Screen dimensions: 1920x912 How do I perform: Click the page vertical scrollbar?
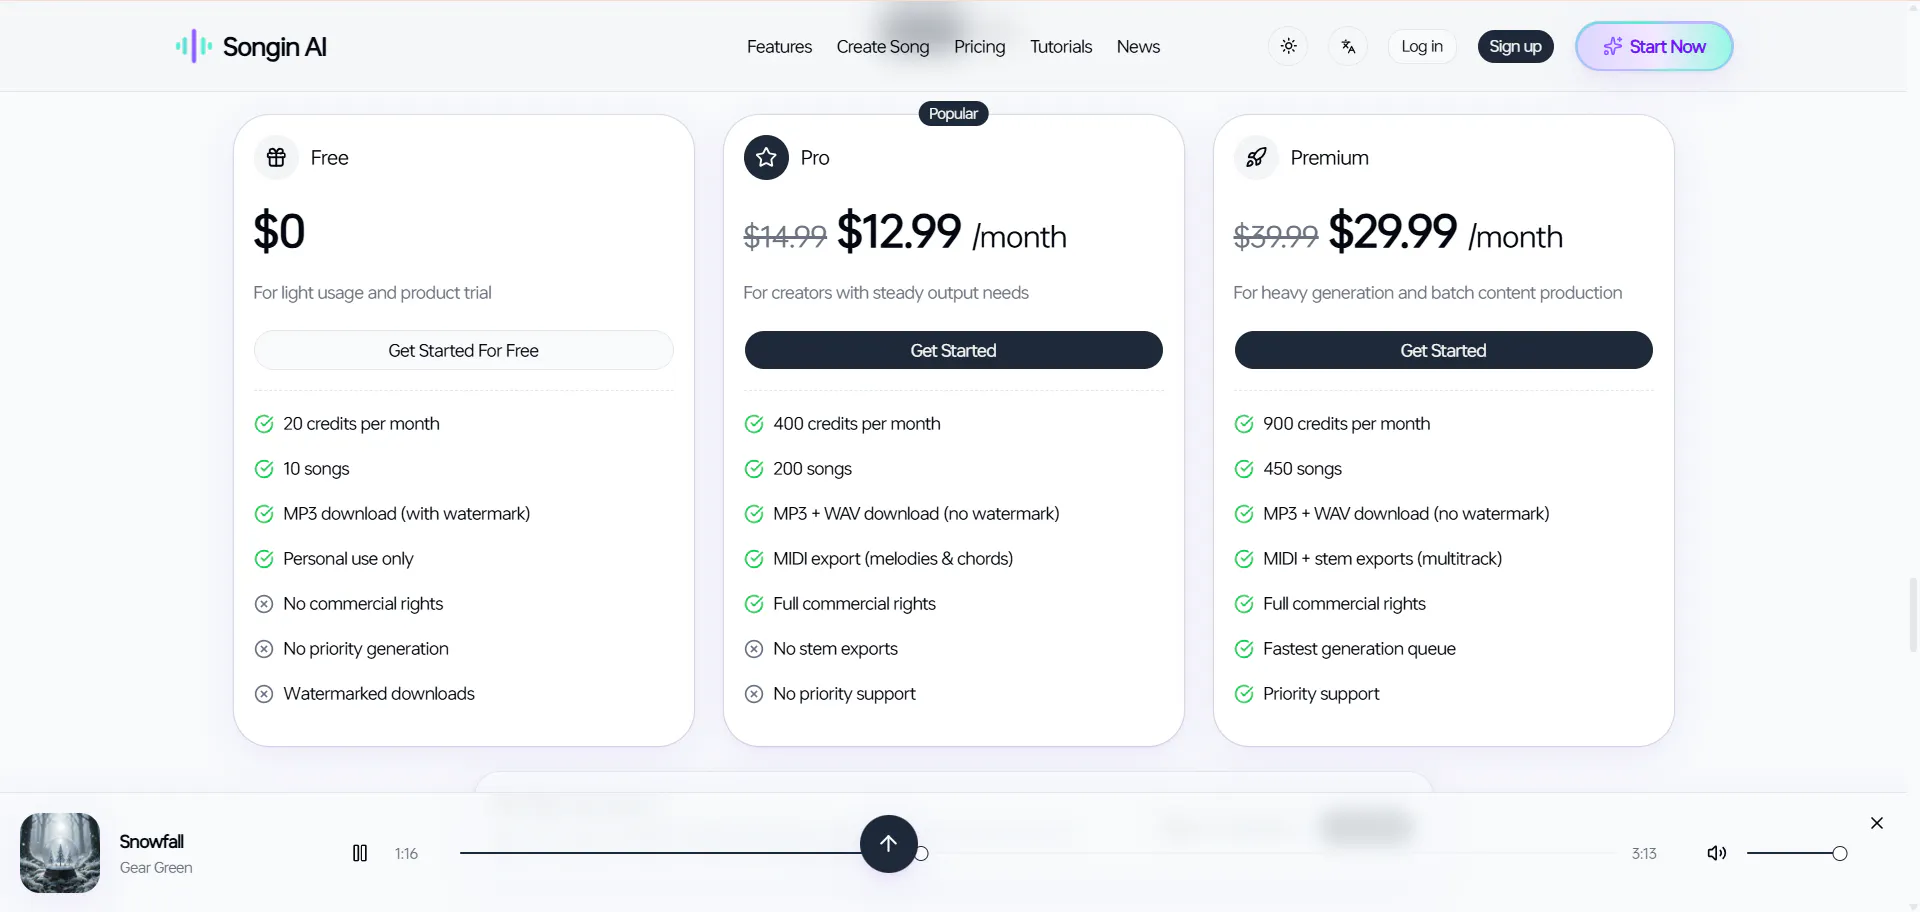coord(1913,614)
